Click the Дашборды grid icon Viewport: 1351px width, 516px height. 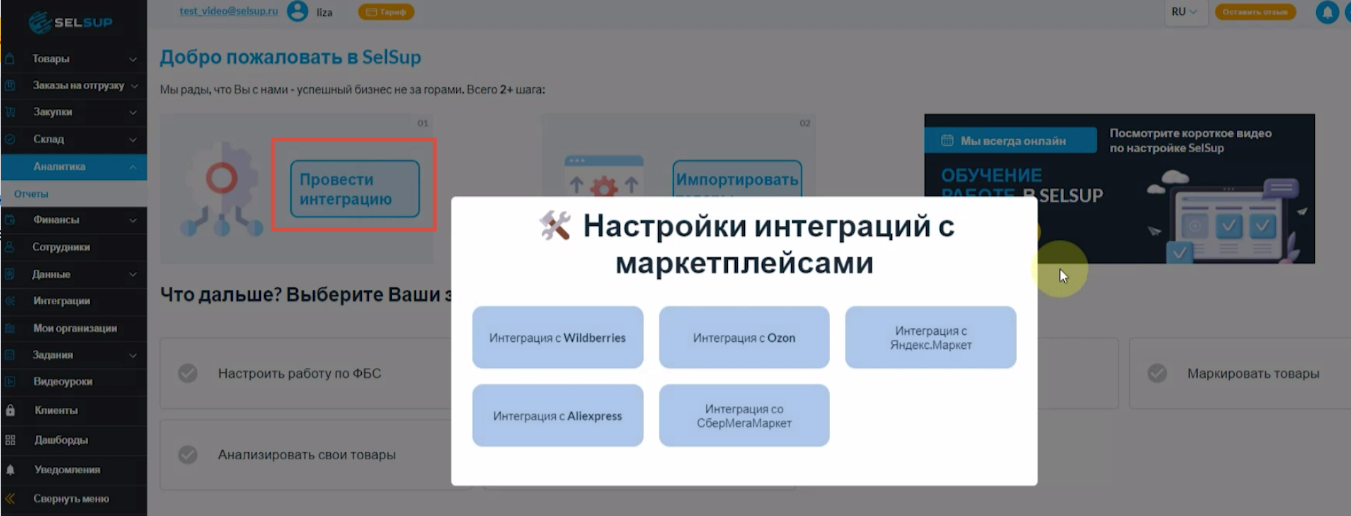click(10, 440)
